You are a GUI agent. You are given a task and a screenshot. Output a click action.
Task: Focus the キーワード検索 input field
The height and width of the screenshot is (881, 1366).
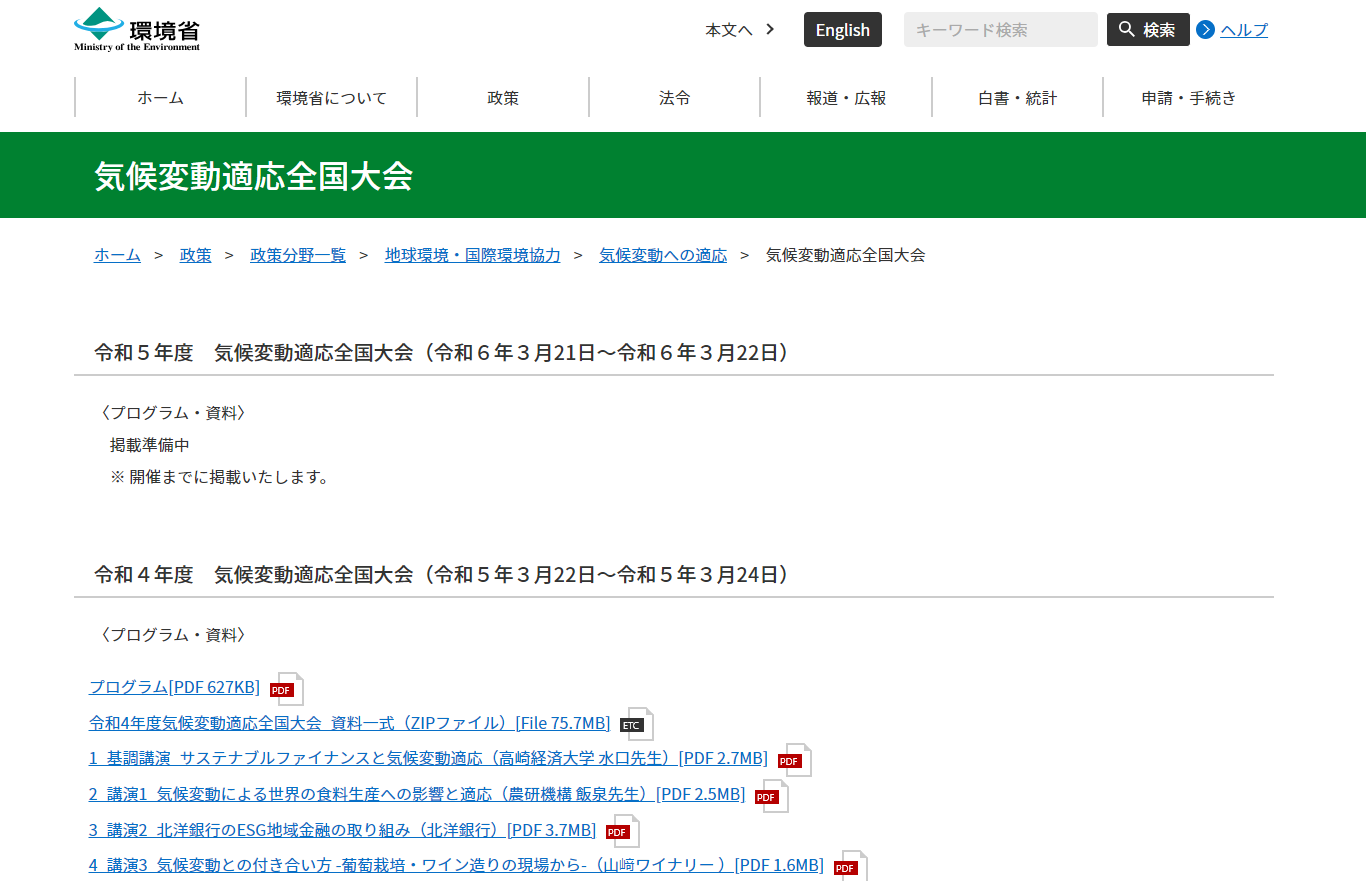coord(1000,30)
